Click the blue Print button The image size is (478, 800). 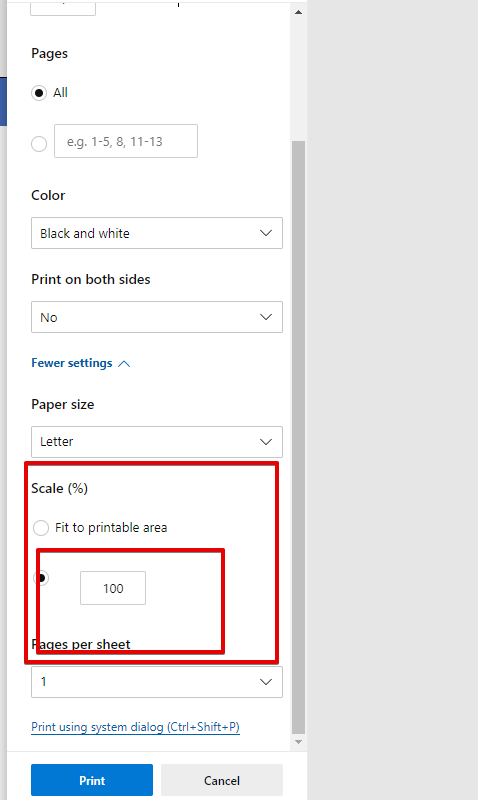[x=92, y=780]
